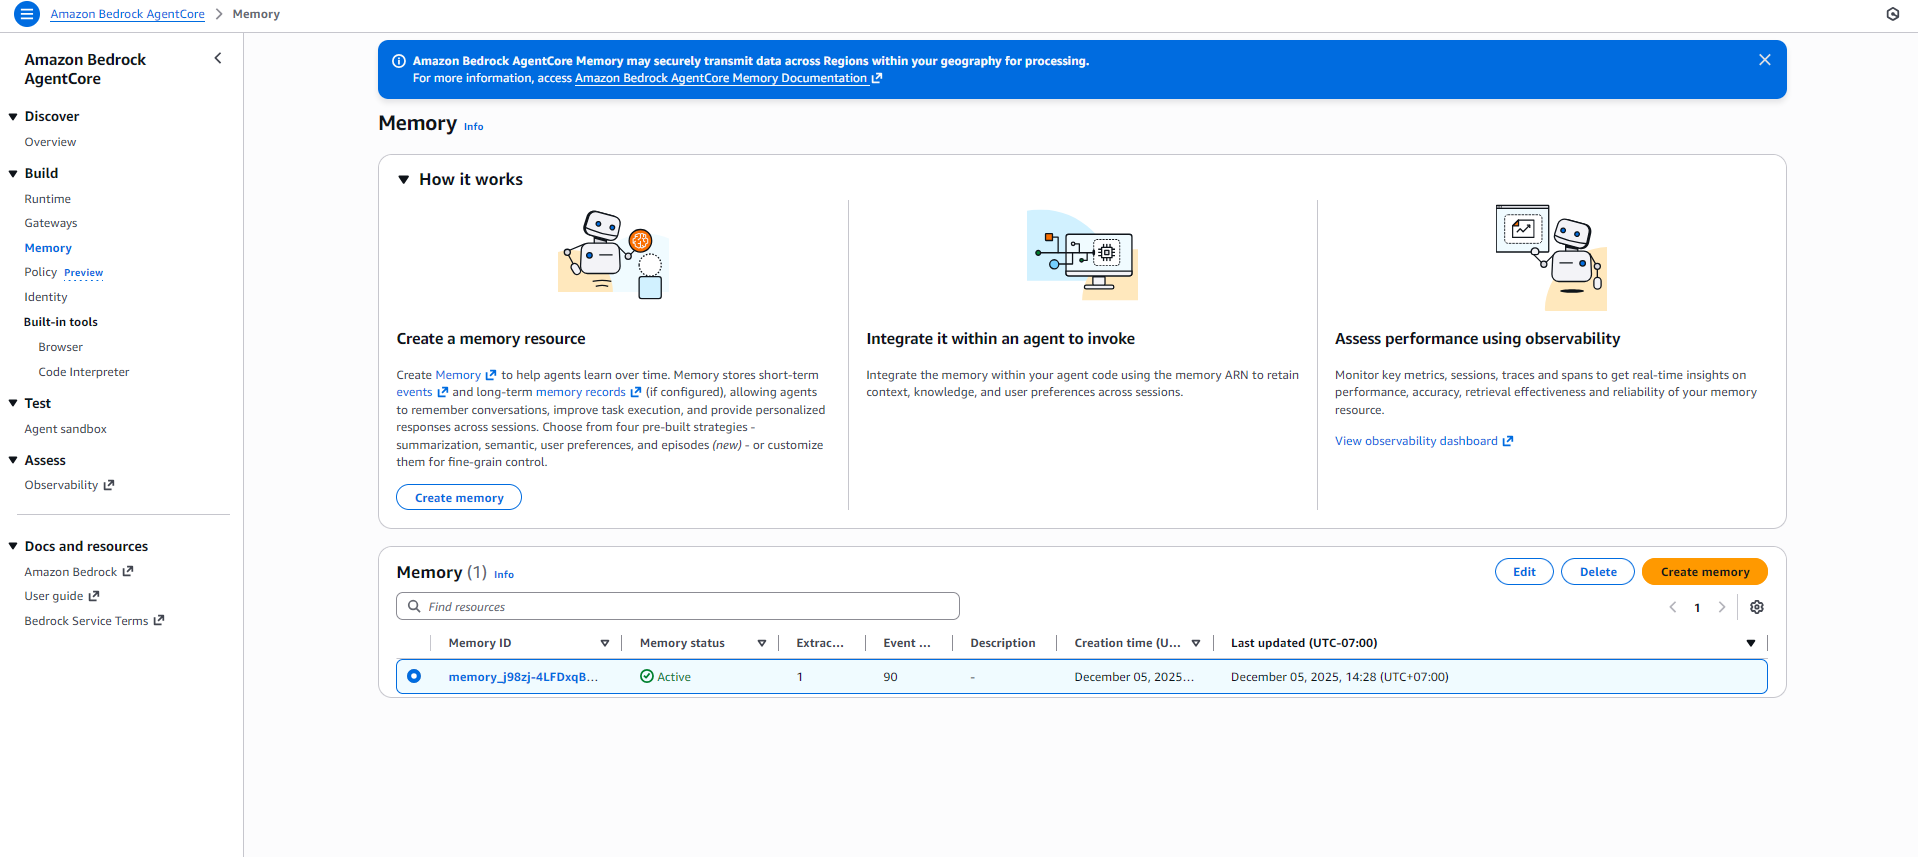Collapse Docs and resources group

13,546
